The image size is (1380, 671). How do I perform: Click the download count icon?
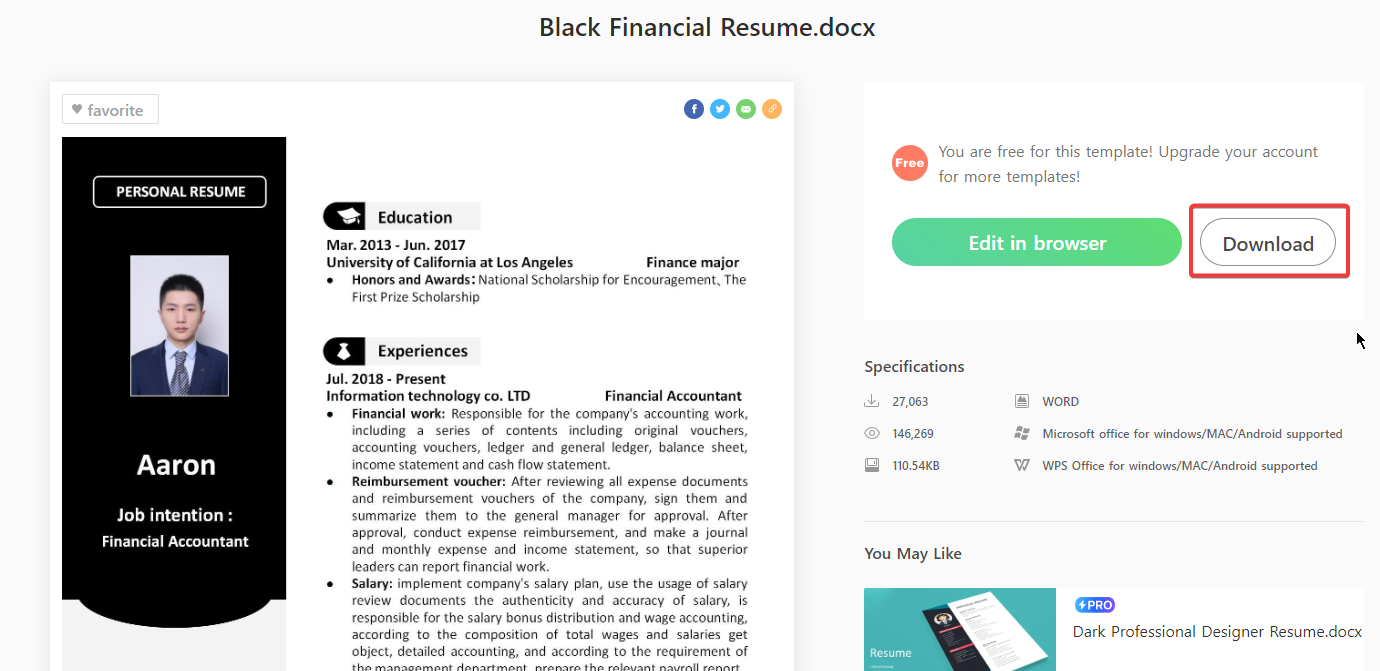click(872, 401)
